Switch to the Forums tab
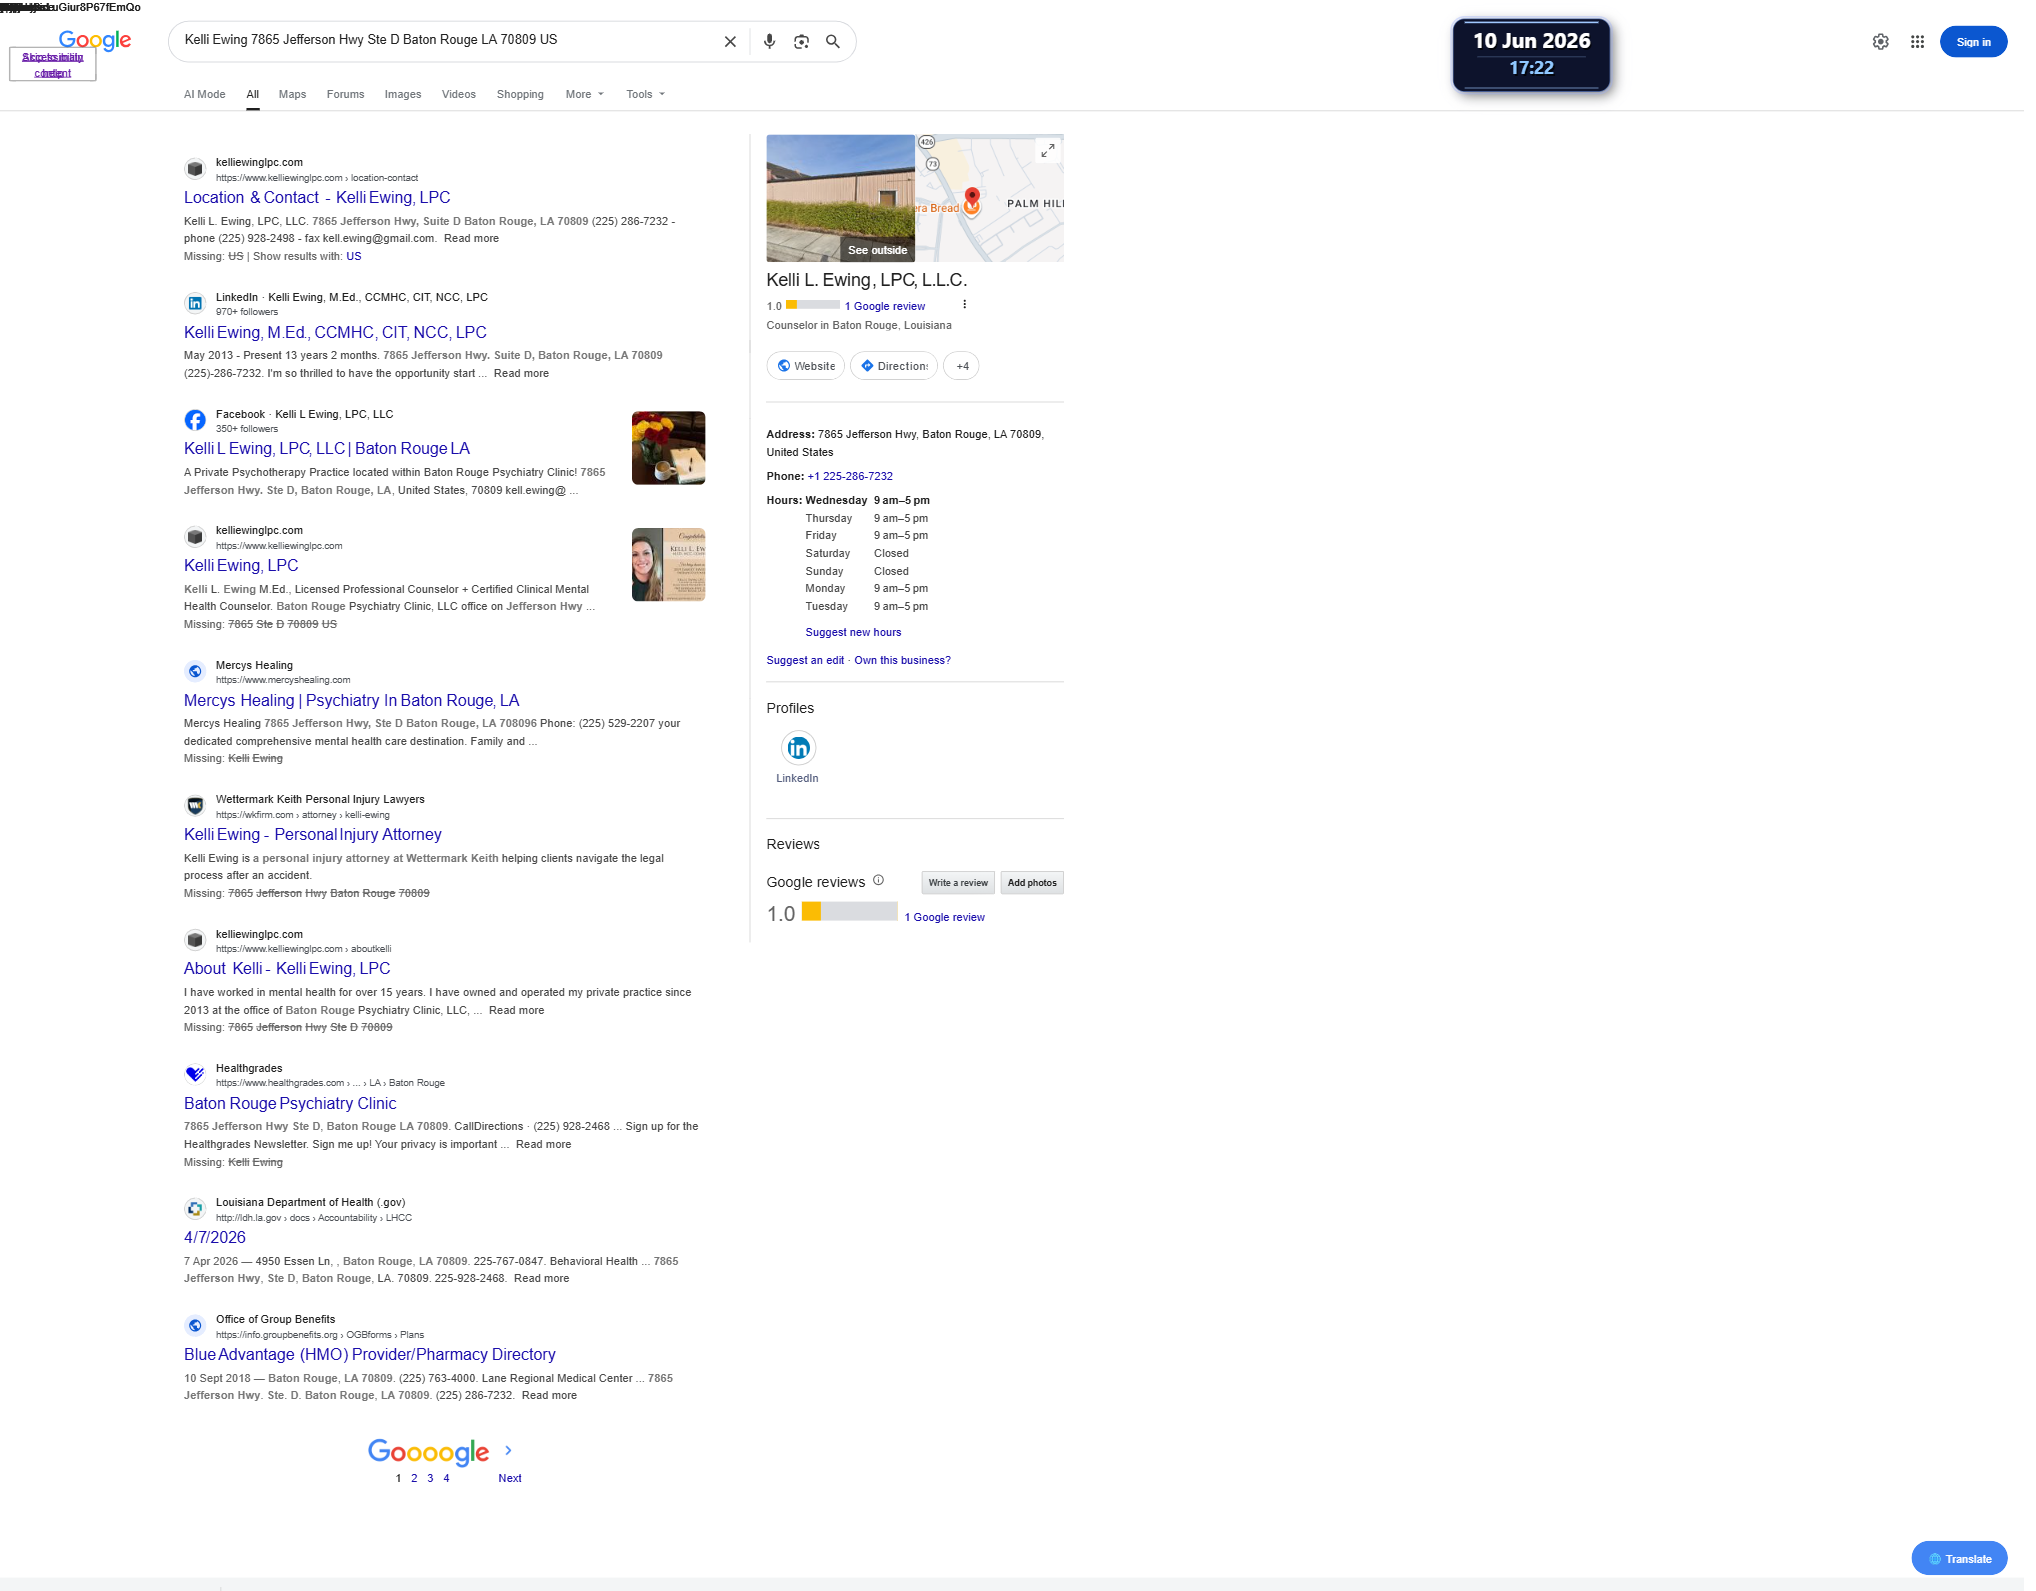Image resolution: width=2036 pixels, height=1591 pixels. (345, 94)
